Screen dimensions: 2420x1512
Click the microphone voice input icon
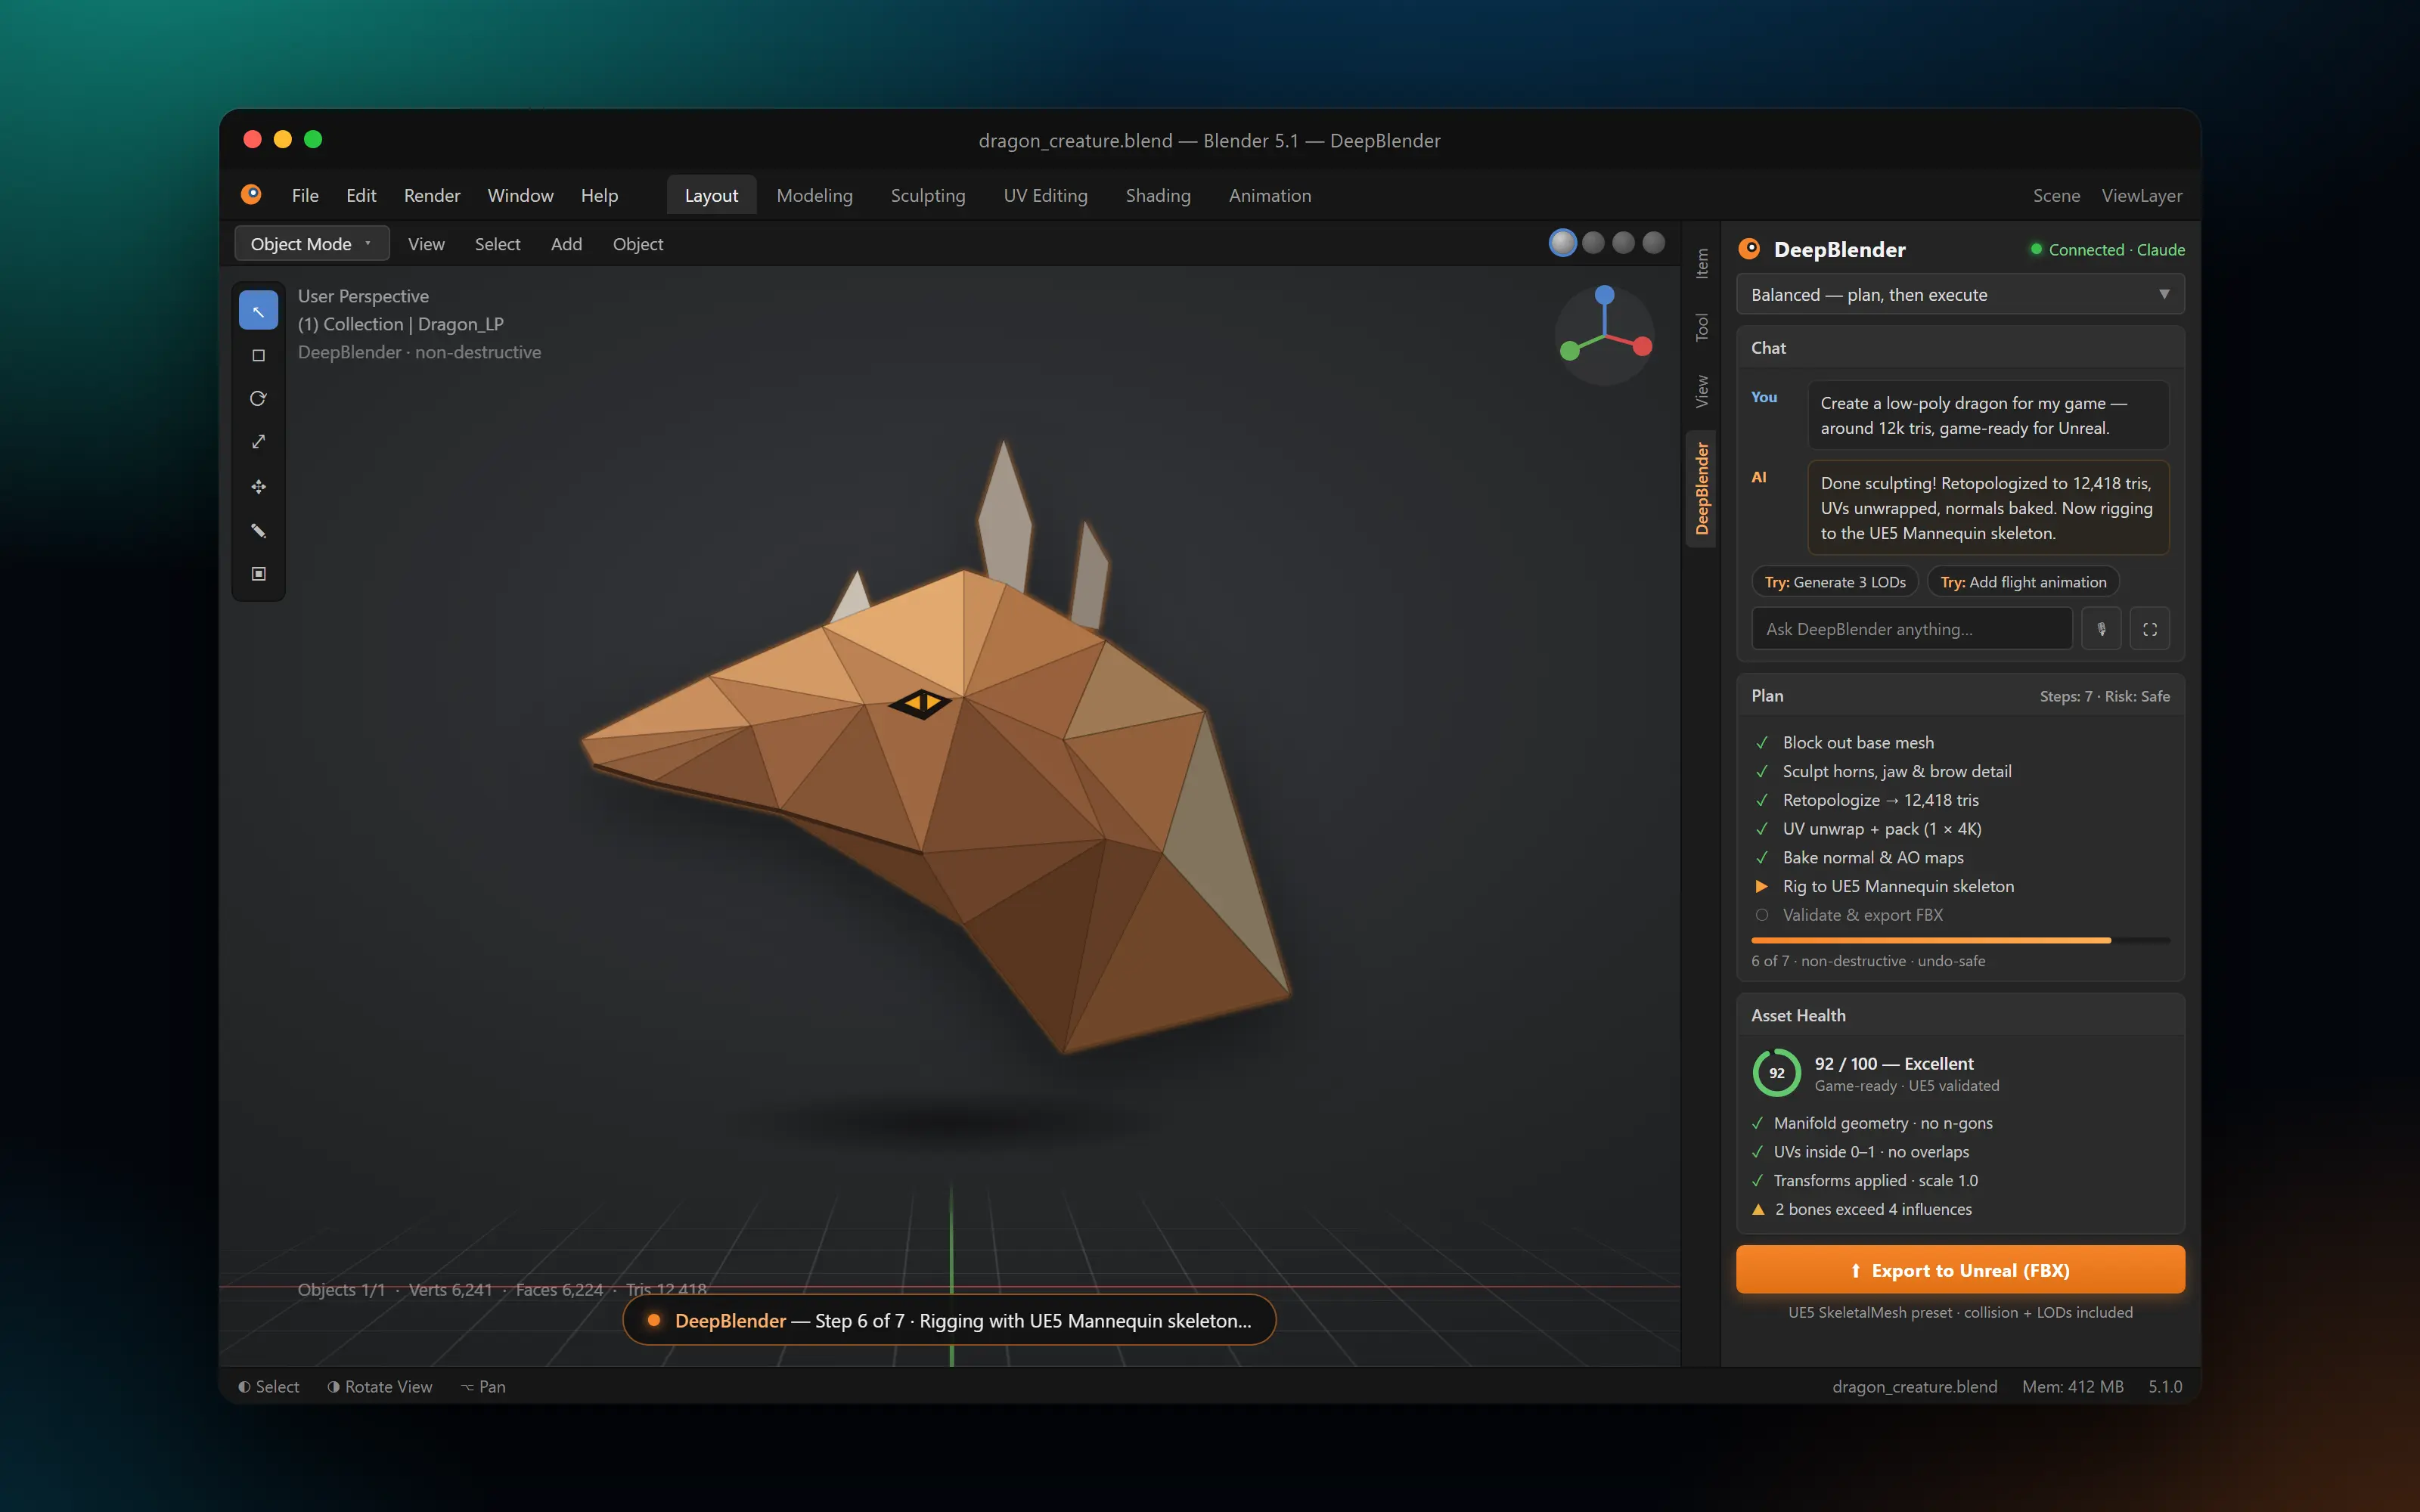coord(2101,629)
